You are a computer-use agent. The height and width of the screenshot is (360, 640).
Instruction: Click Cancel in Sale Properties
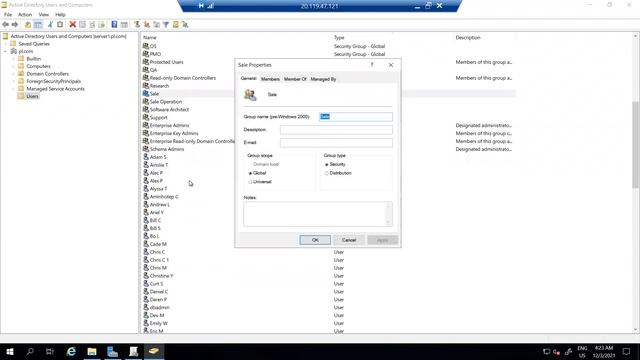point(349,240)
